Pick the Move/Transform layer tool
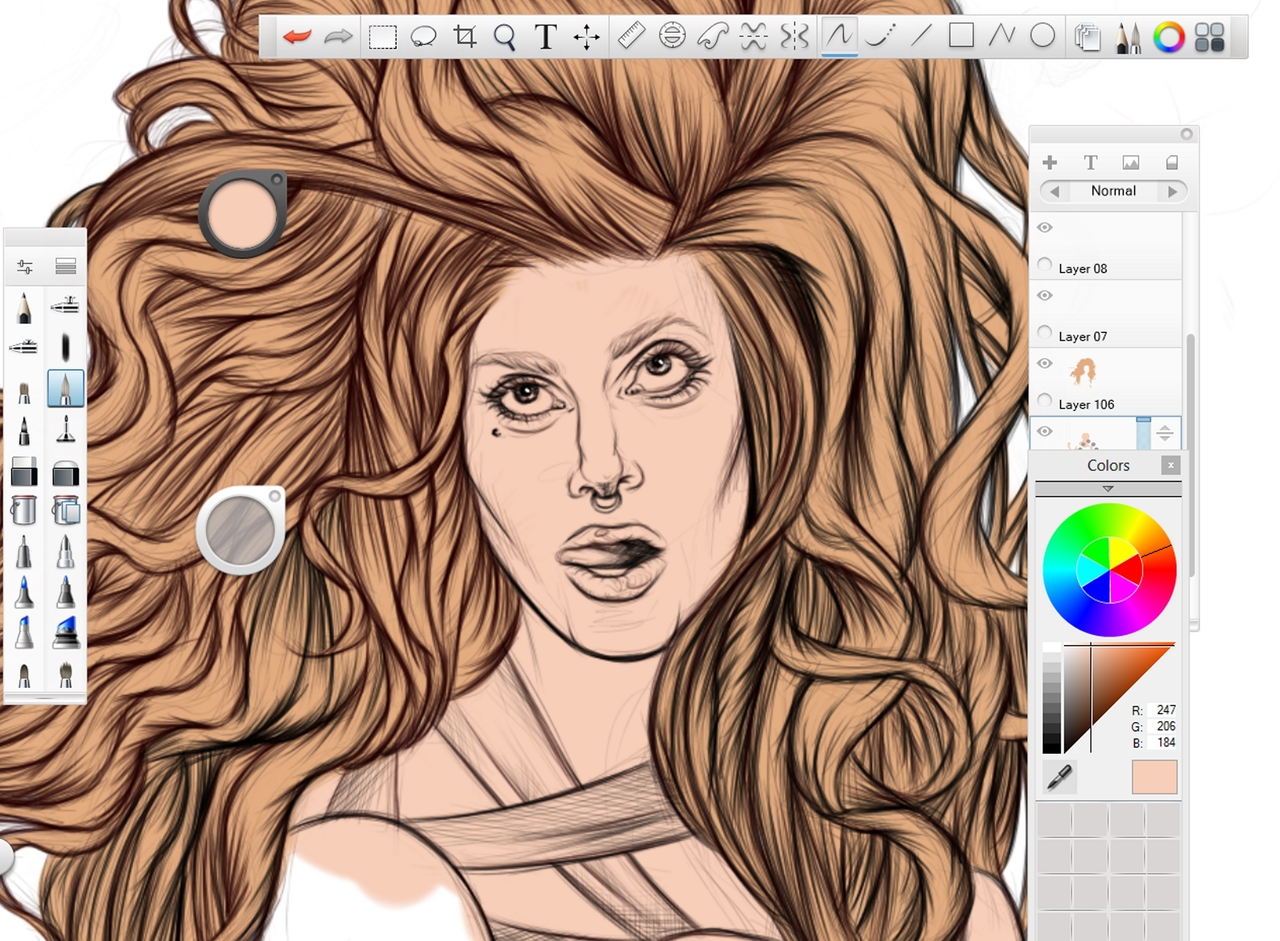The image size is (1280, 941). 586,38
